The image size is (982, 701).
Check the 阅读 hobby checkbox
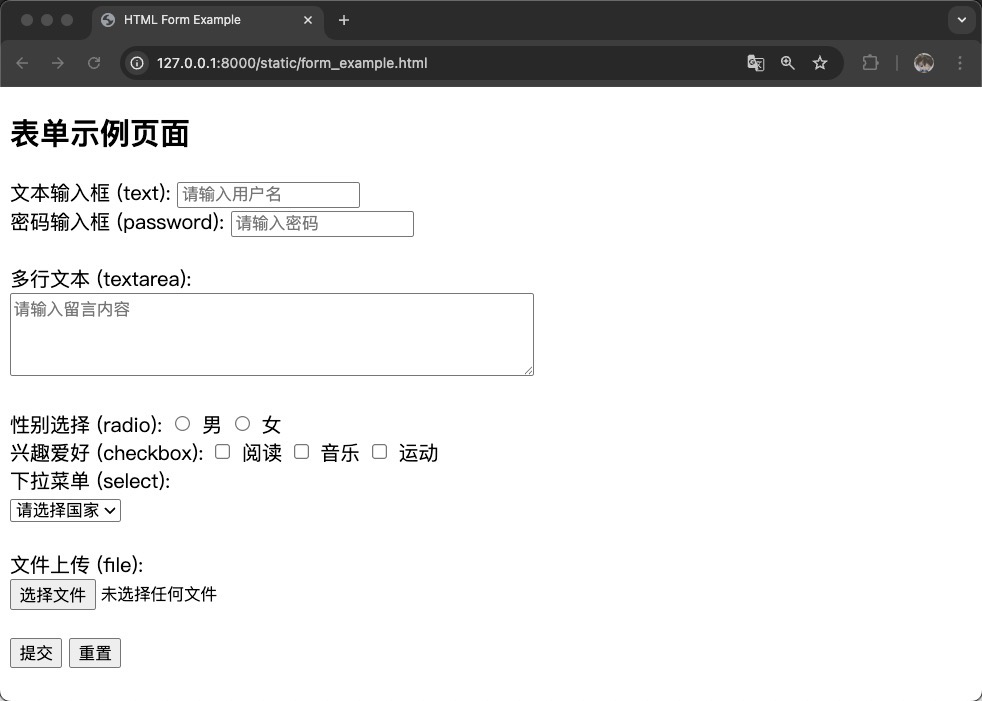(222, 451)
